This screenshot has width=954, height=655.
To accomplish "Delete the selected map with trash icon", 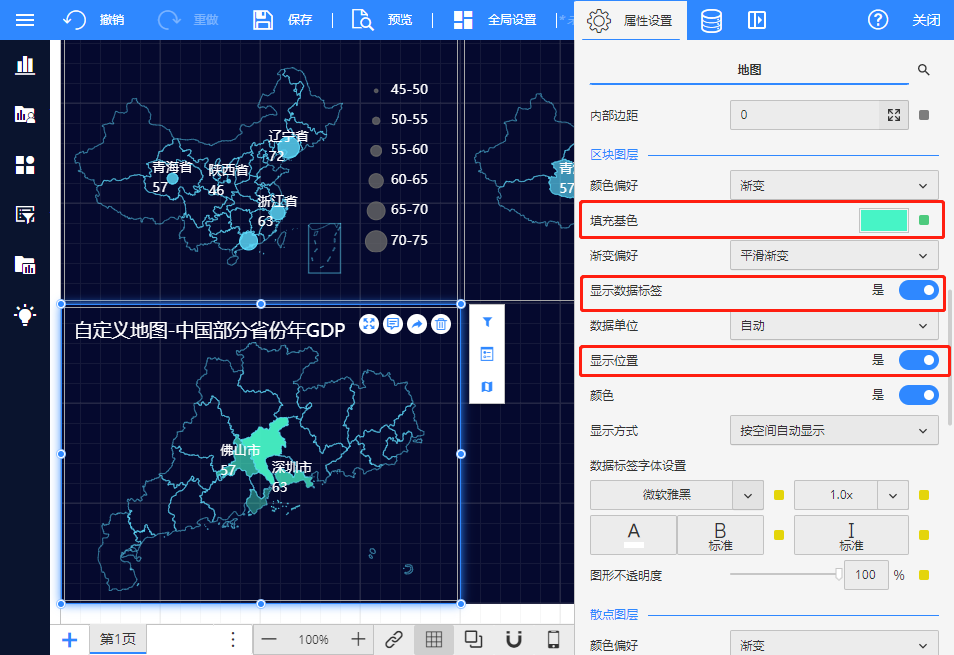I will coord(441,324).
